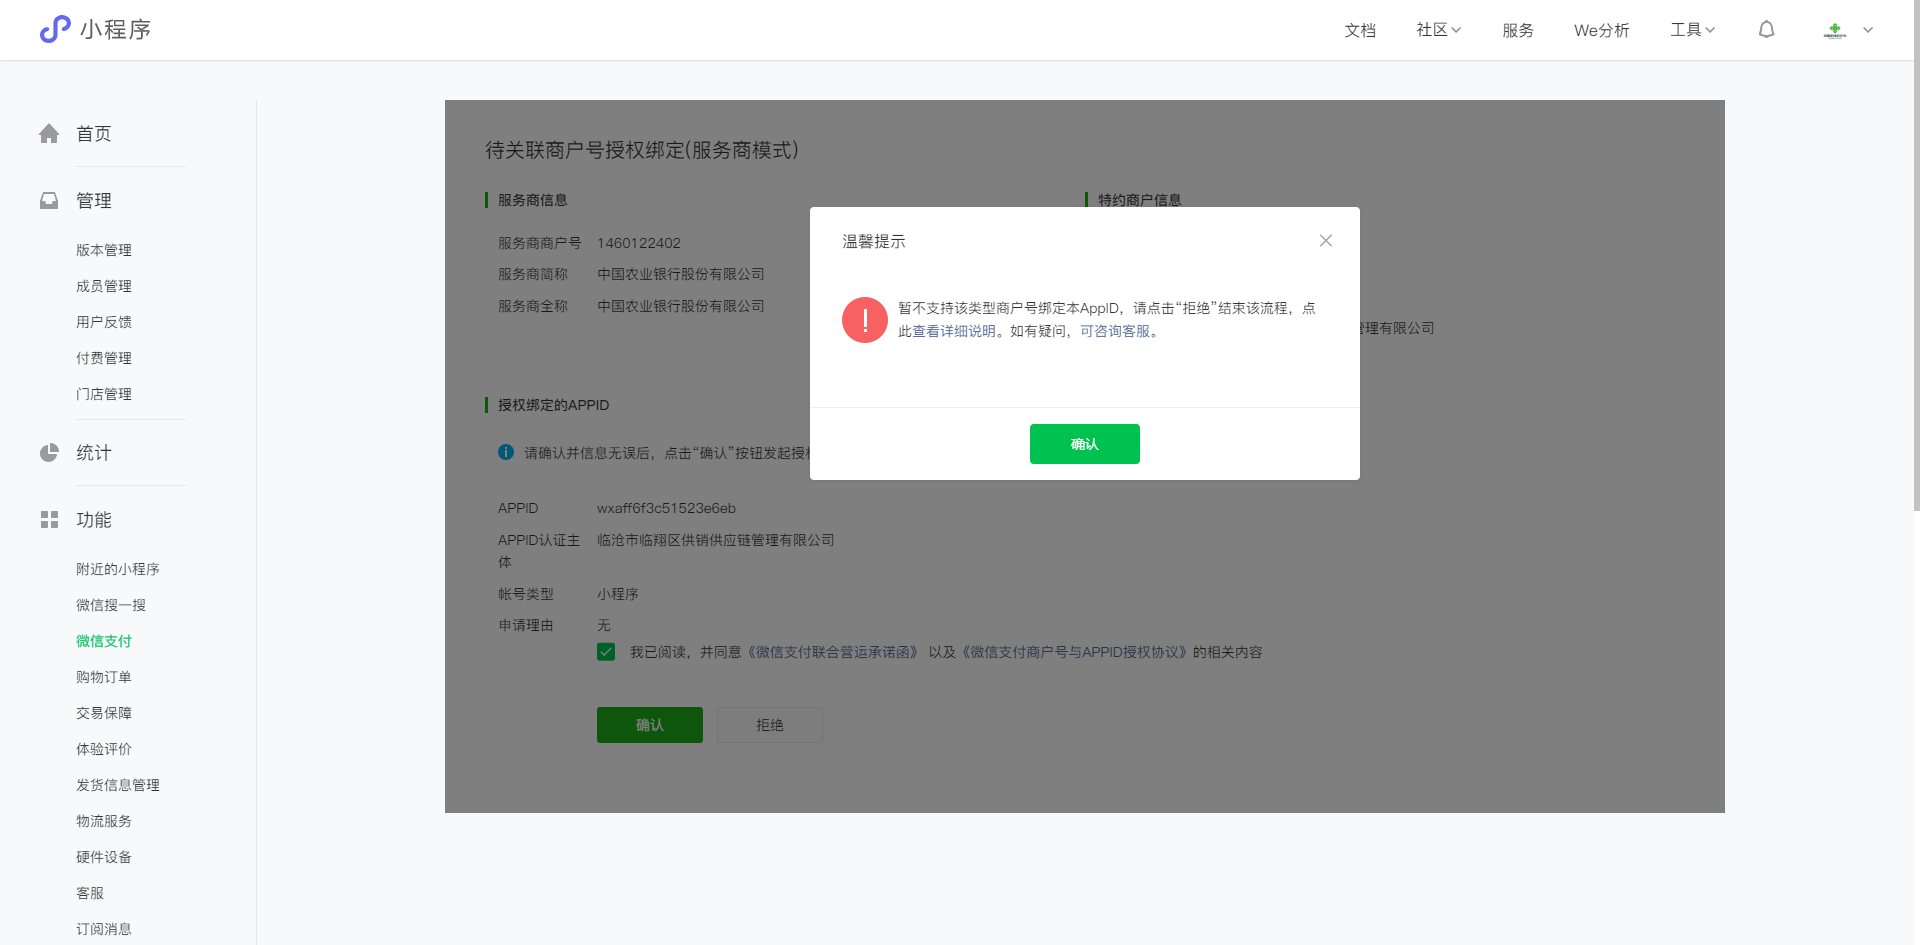Screen dimensions: 1920x945
Task: Select 体验评价 in sidebar
Action: 104,749
